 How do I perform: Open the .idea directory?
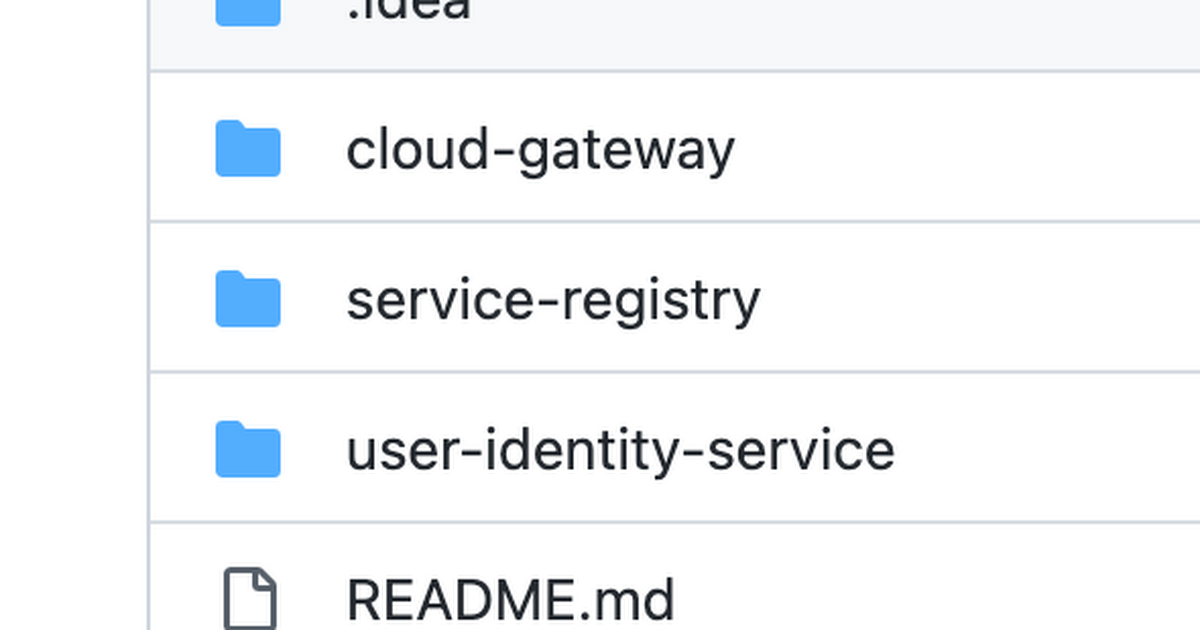tap(410, 8)
